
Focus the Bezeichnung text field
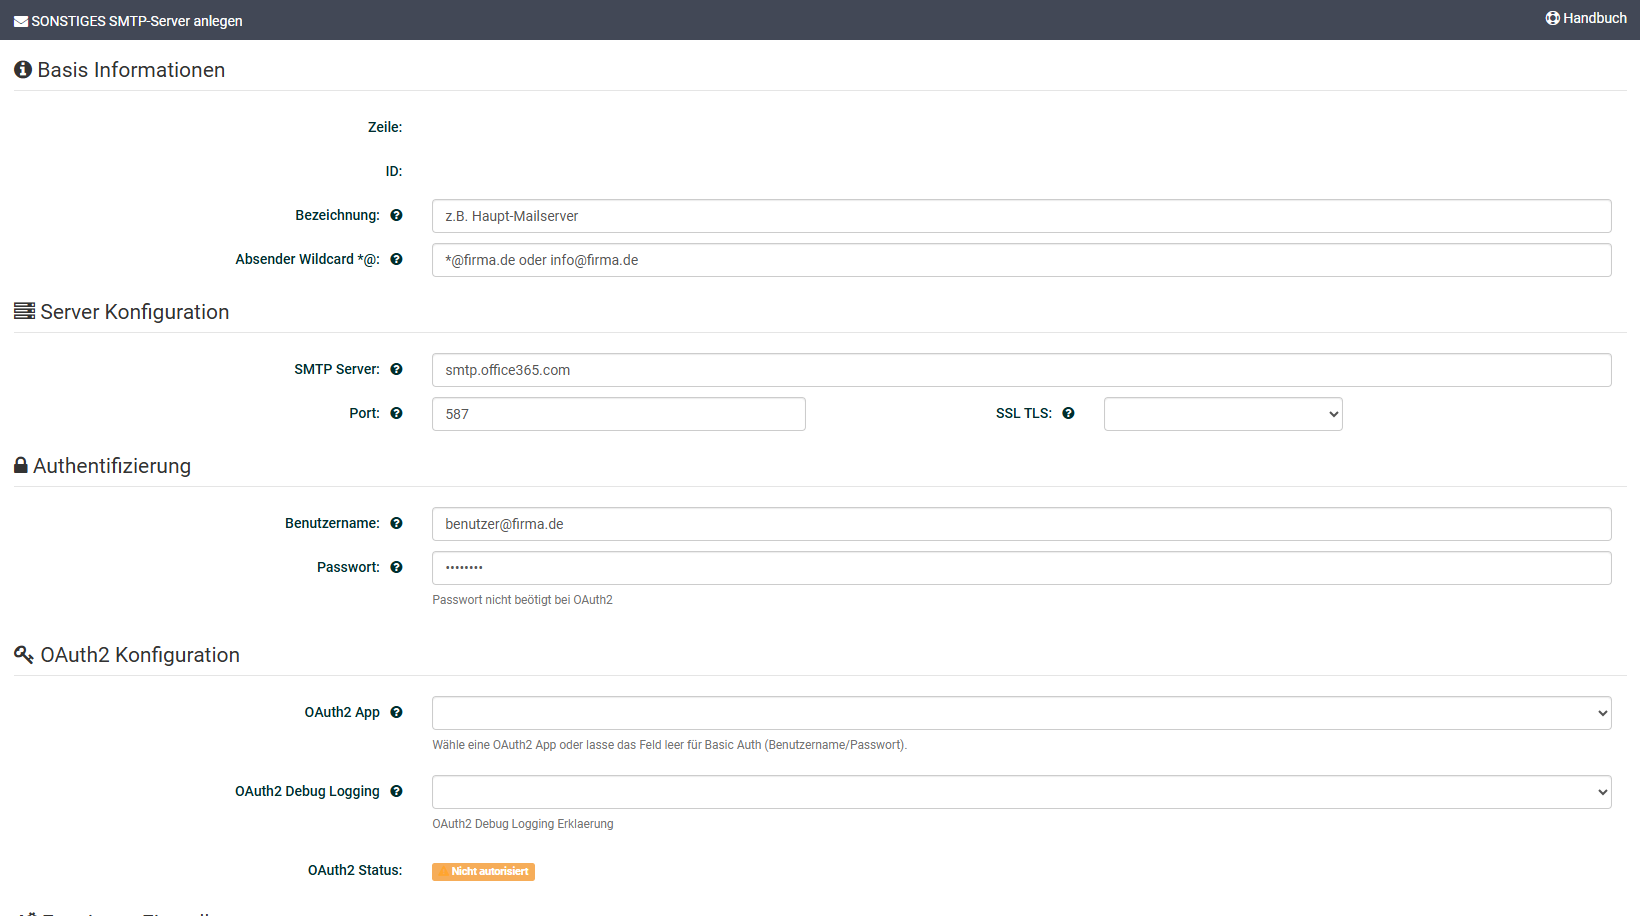click(x=1020, y=216)
